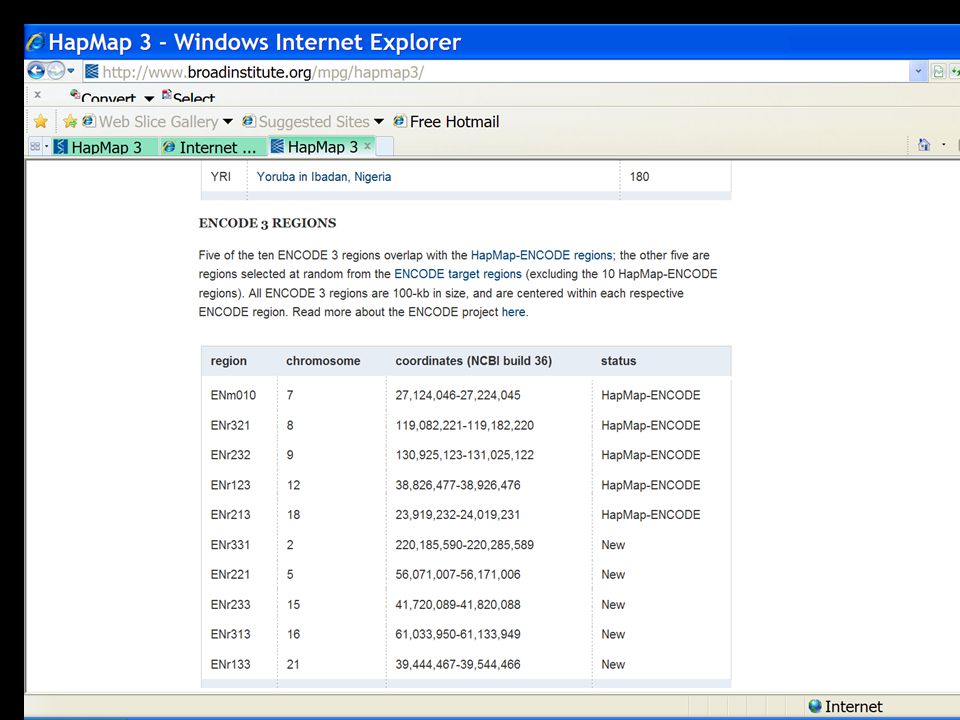This screenshot has width=960, height=720.
Task: Follow the ENCODE target regions link
Action: click(x=458, y=274)
